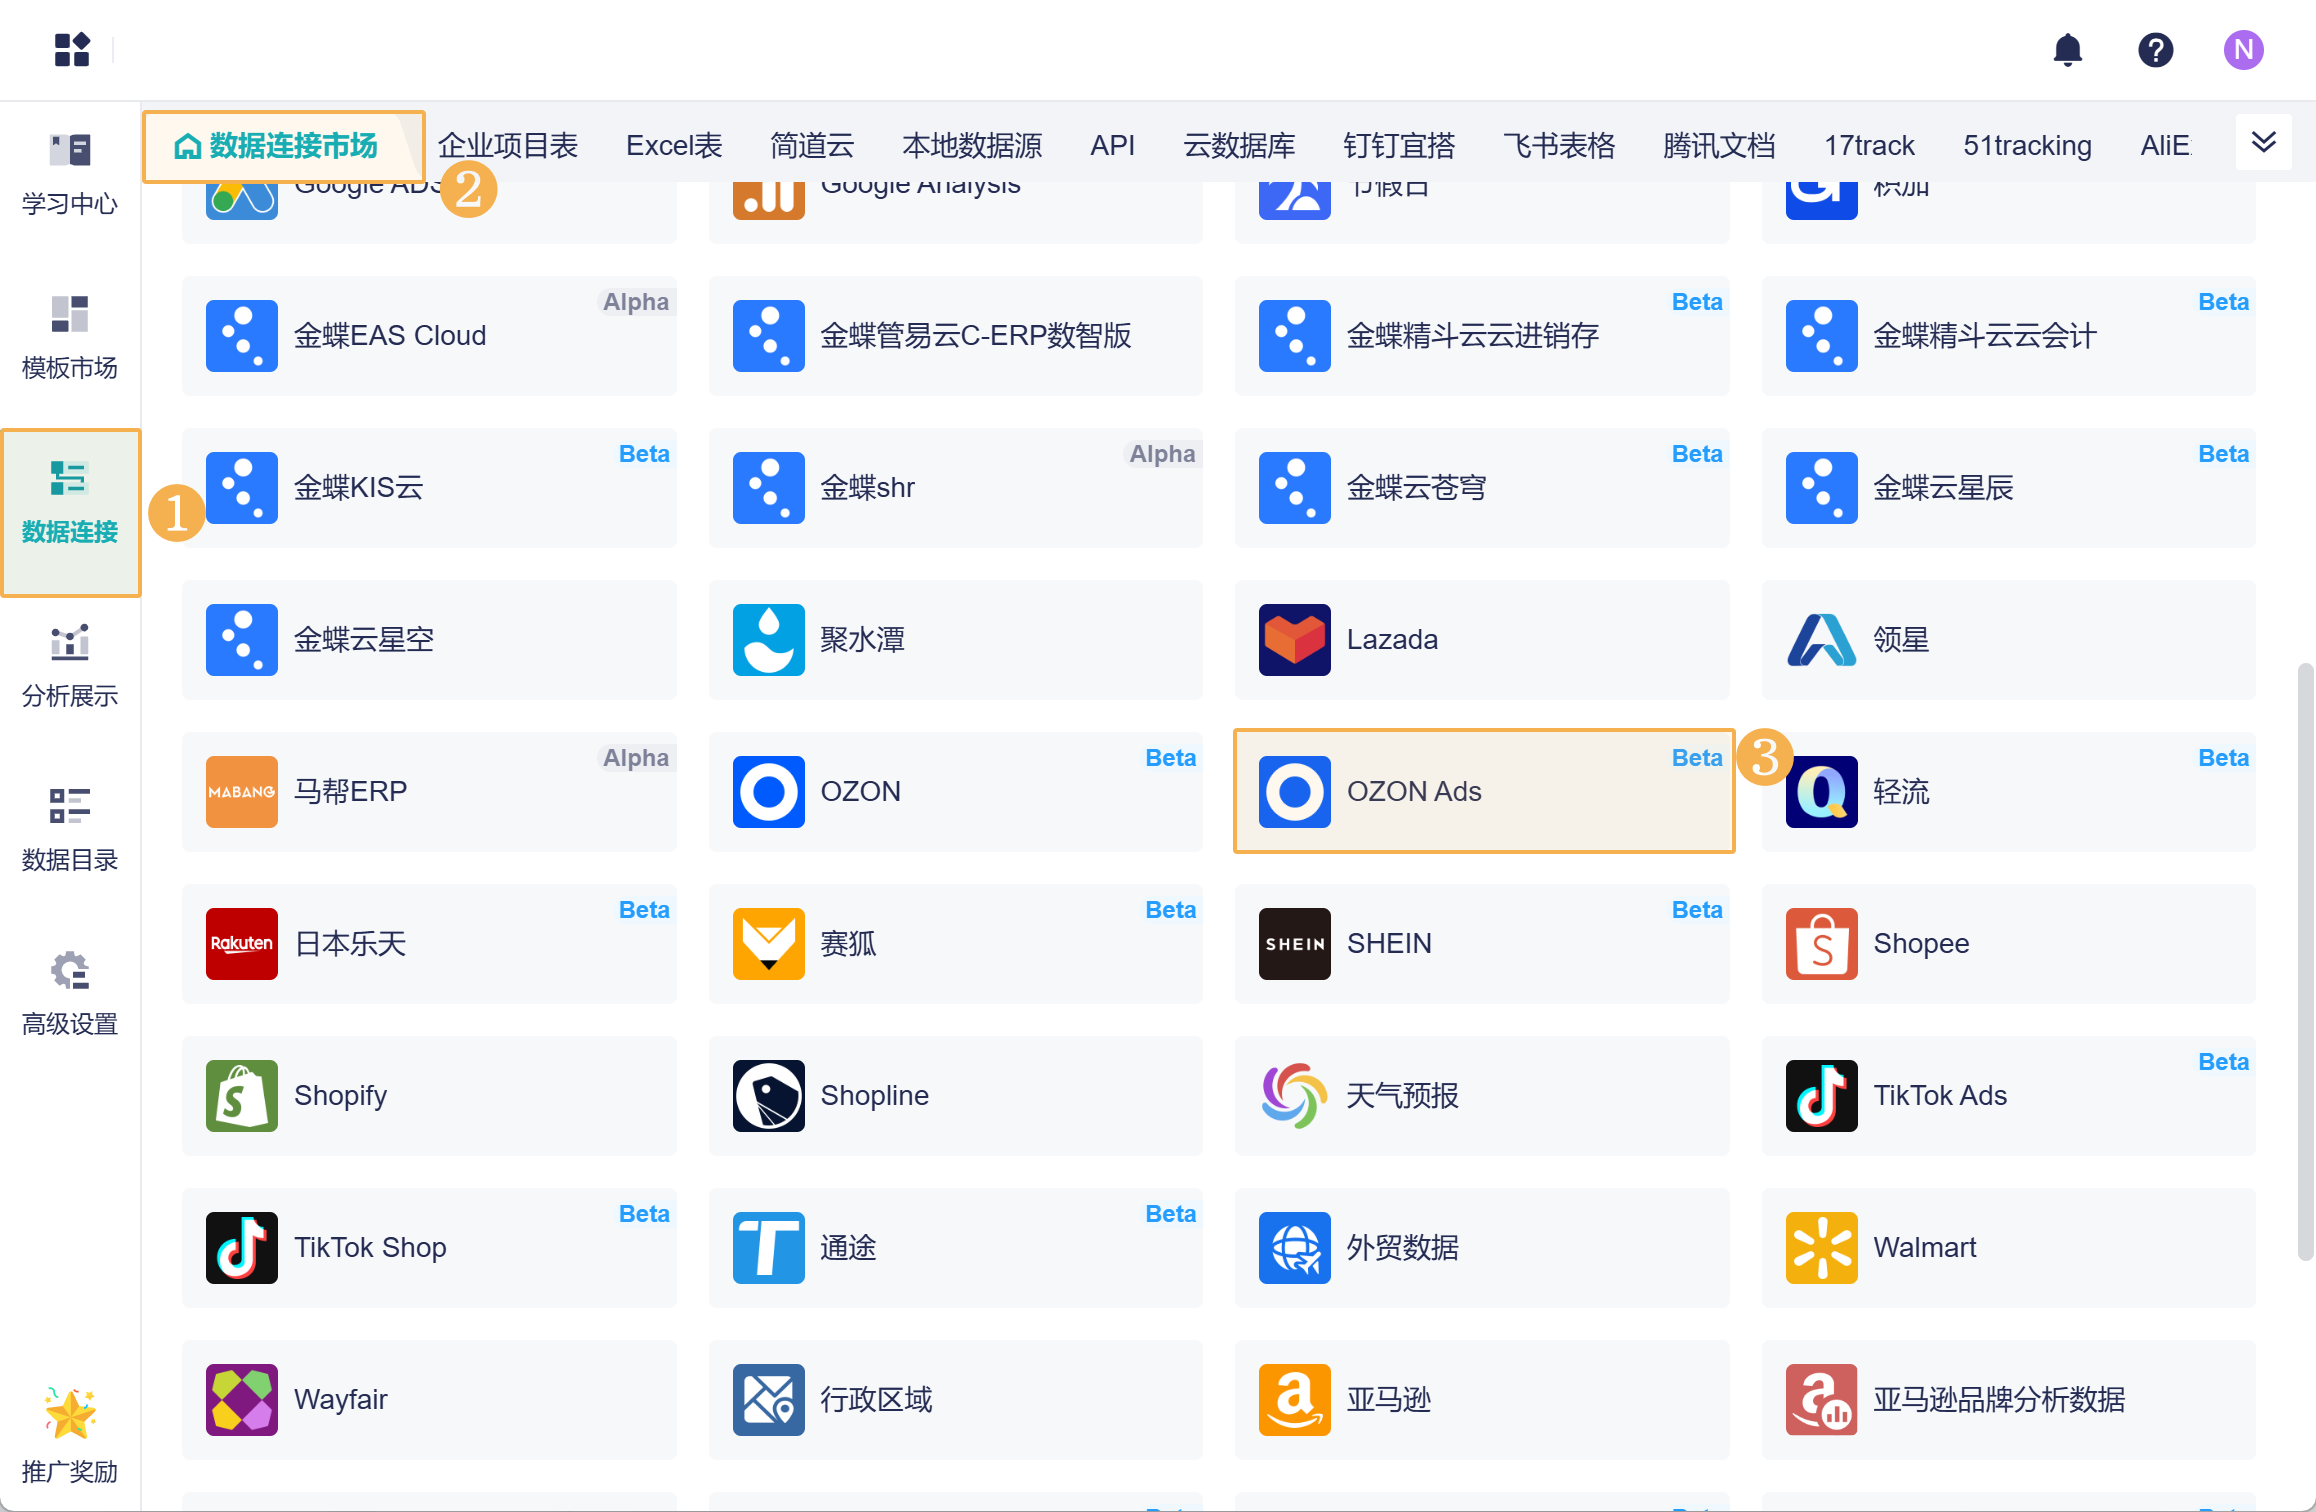The image size is (2316, 1512).
Task: Click the 通途 T logo icon
Action: click(x=768, y=1248)
